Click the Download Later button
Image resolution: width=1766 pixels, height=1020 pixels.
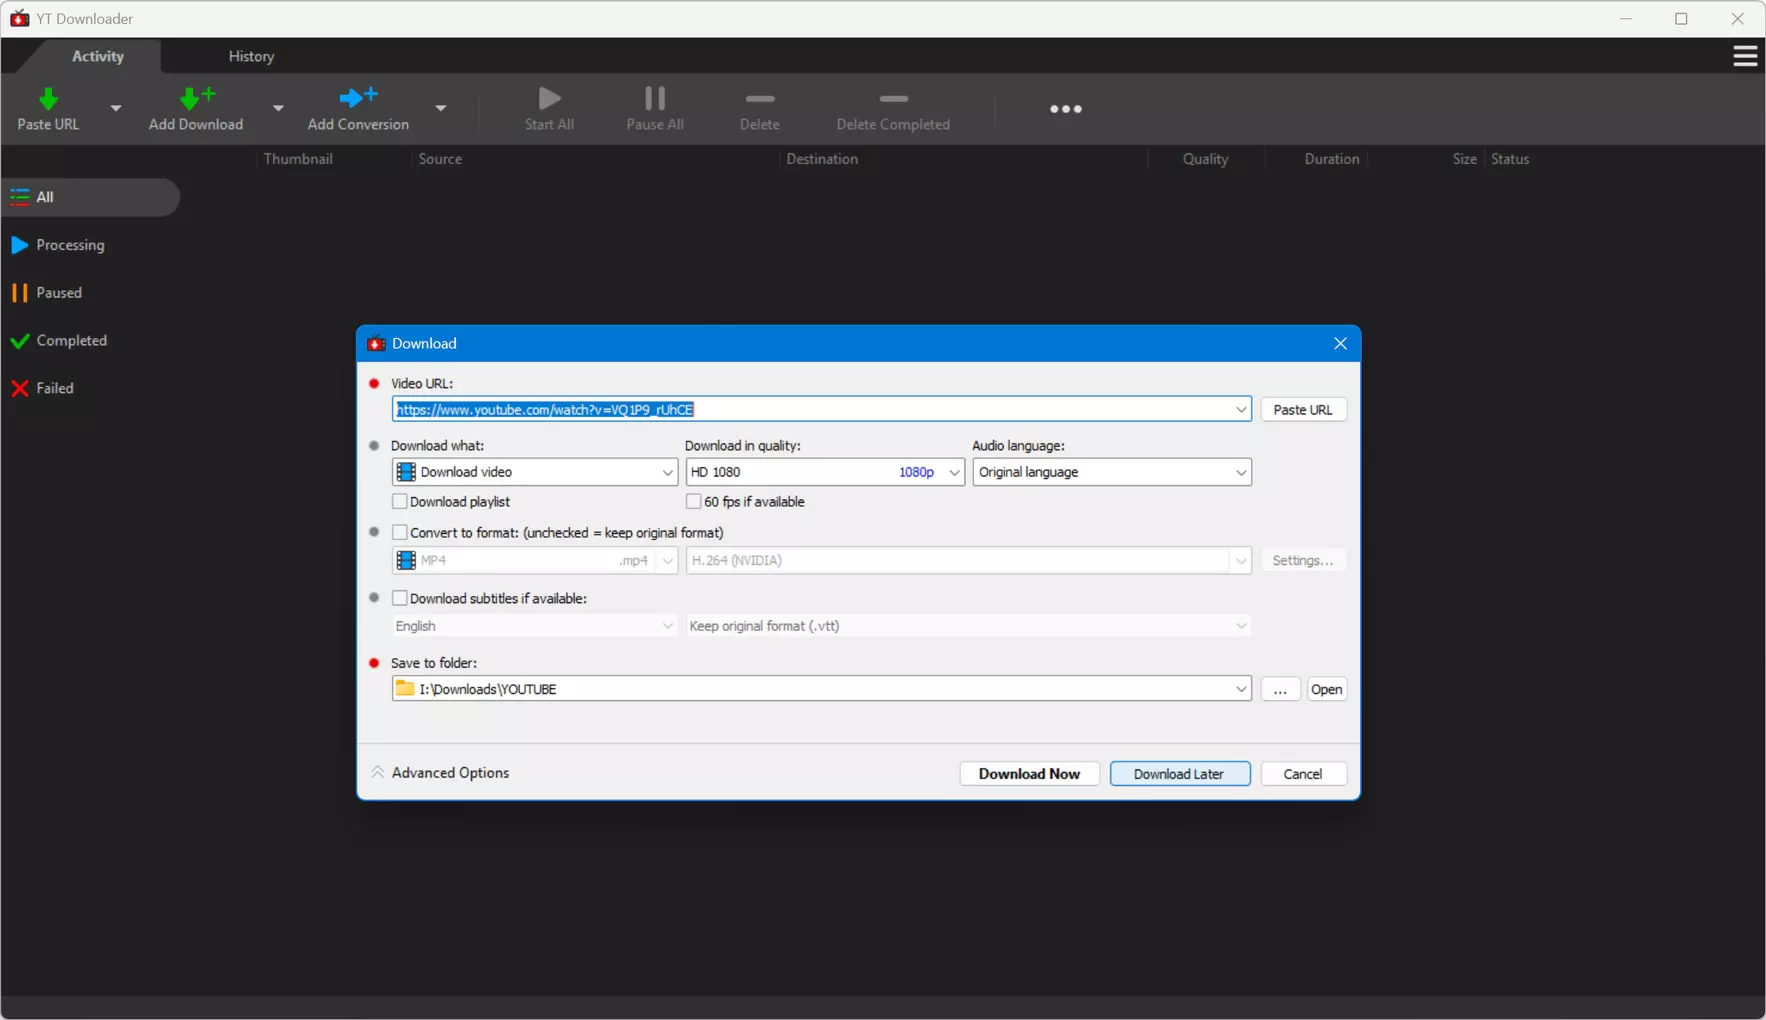click(1180, 774)
